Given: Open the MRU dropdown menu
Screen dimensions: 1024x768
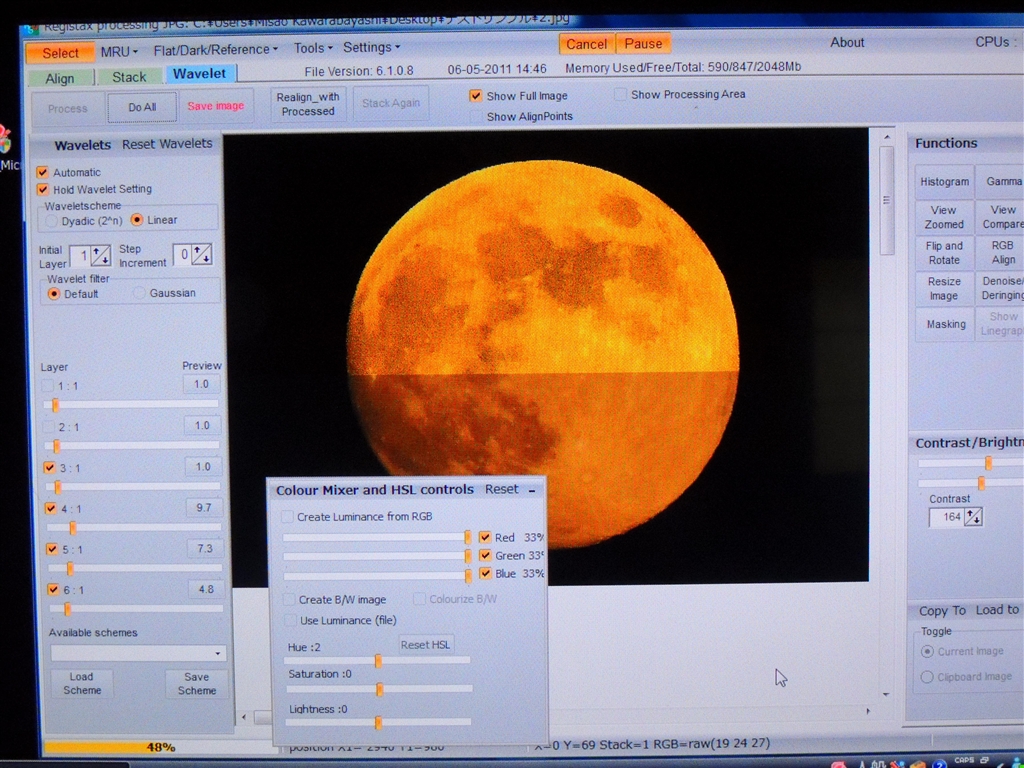Looking at the screenshot, I should coord(120,51).
